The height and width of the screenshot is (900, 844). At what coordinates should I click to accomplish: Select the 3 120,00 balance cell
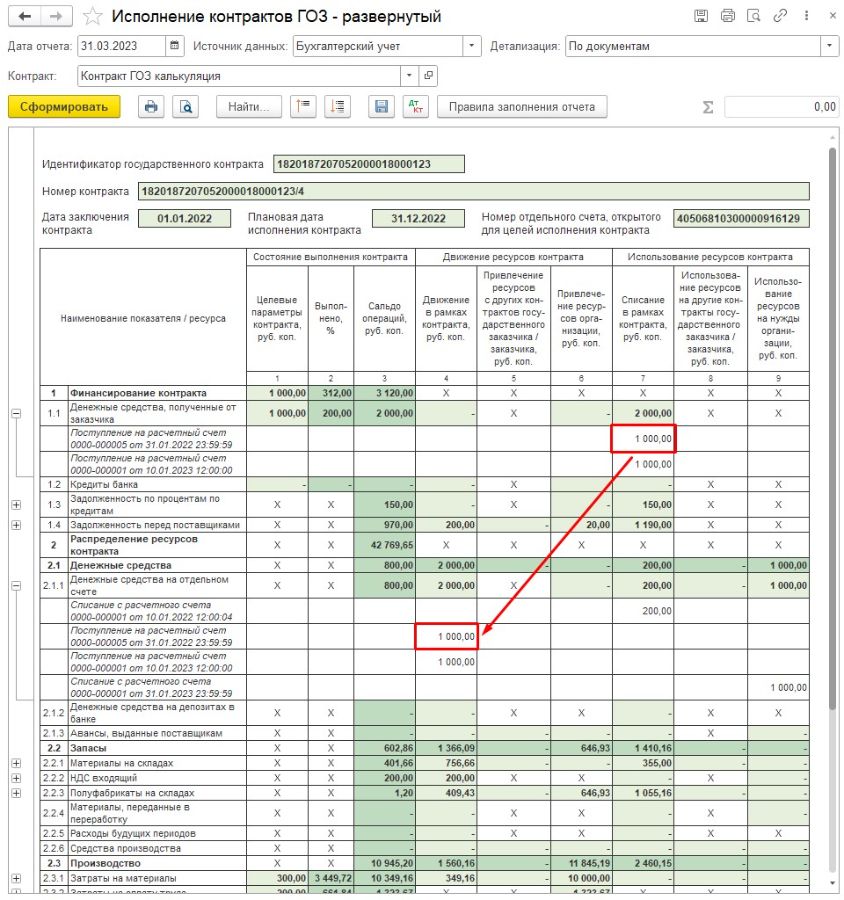[385, 393]
